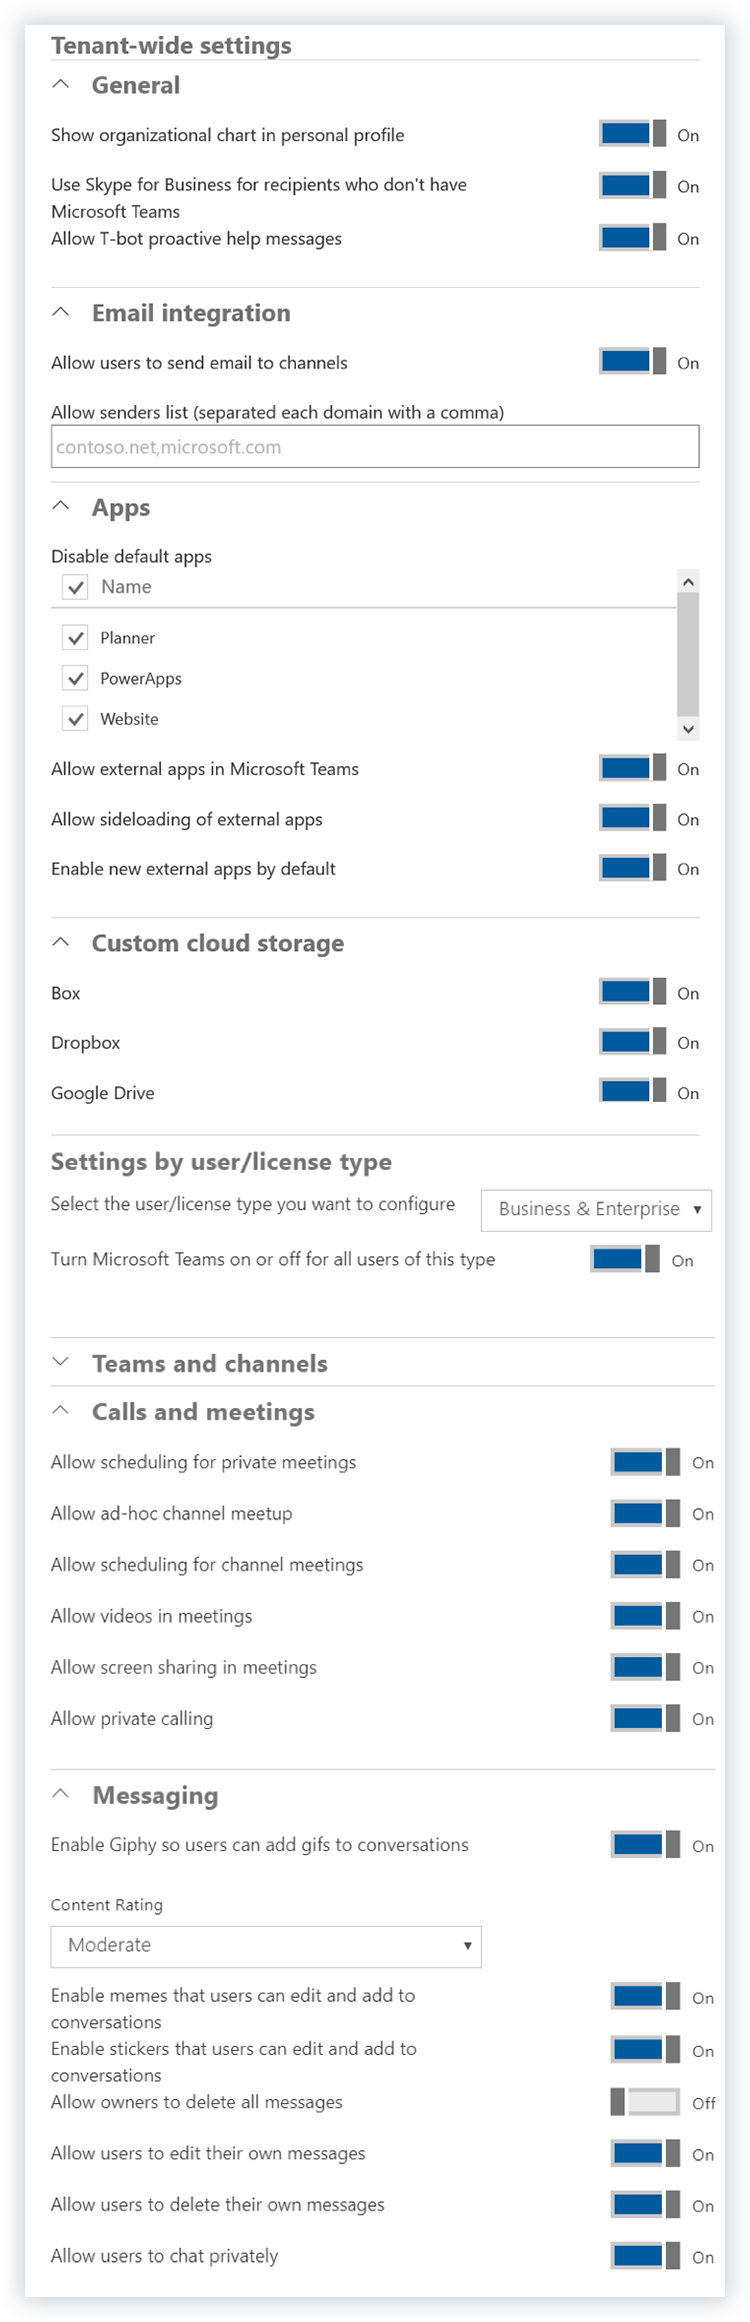Viewport: 750px width, 2322px height.
Task: Toggle Allow scheduling for channel meetings
Action: point(646,1564)
